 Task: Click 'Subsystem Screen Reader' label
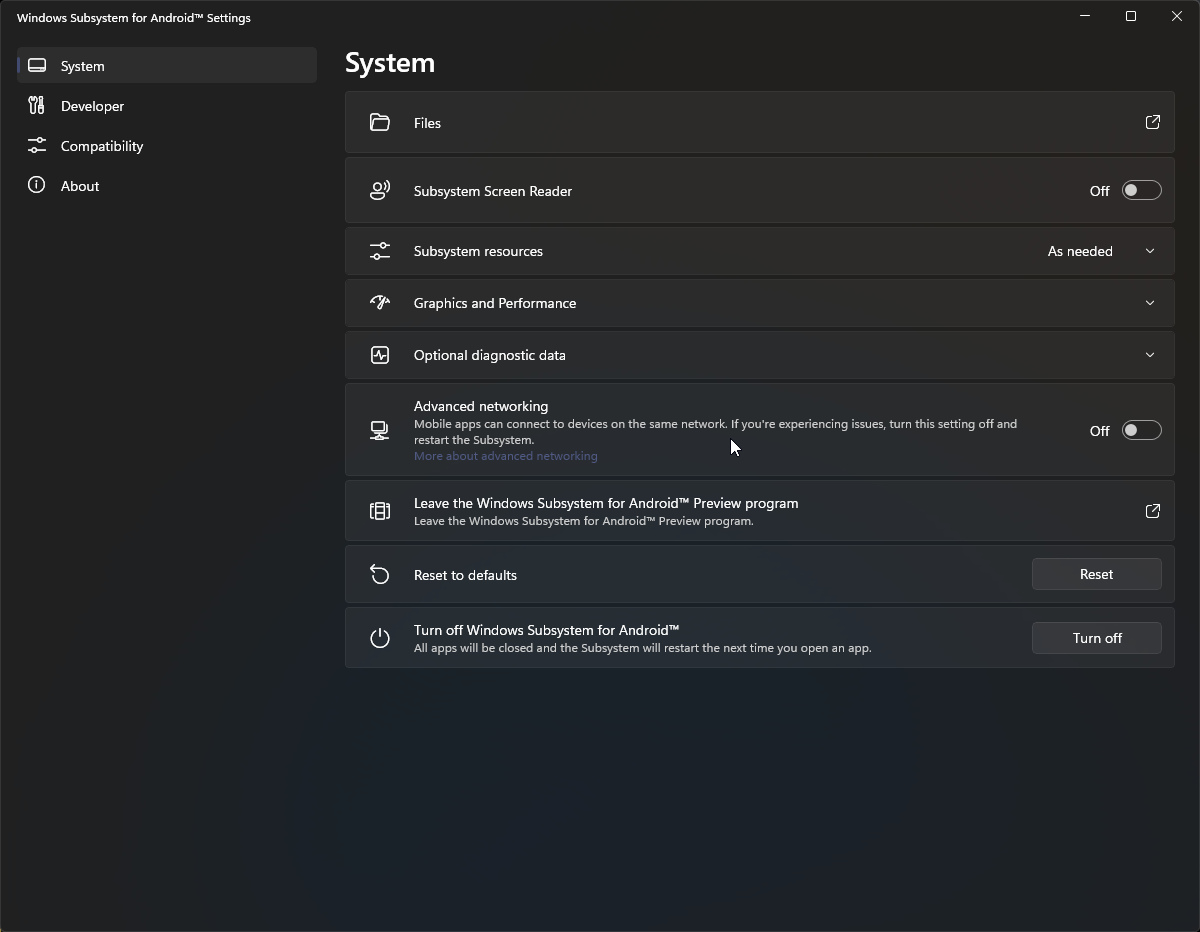pyautogui.click(x=493, y=191)
